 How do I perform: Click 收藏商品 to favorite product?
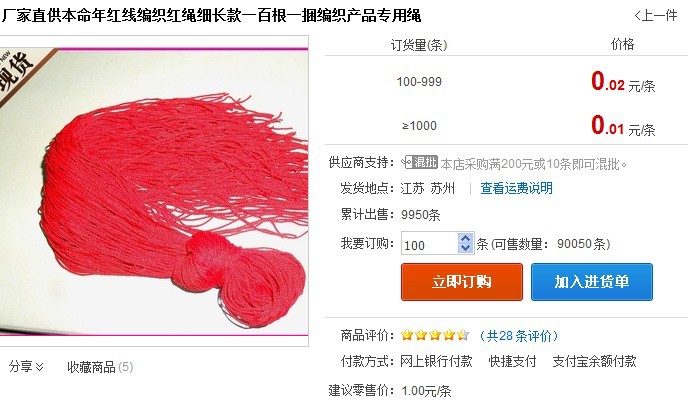(x=100, y=367)
